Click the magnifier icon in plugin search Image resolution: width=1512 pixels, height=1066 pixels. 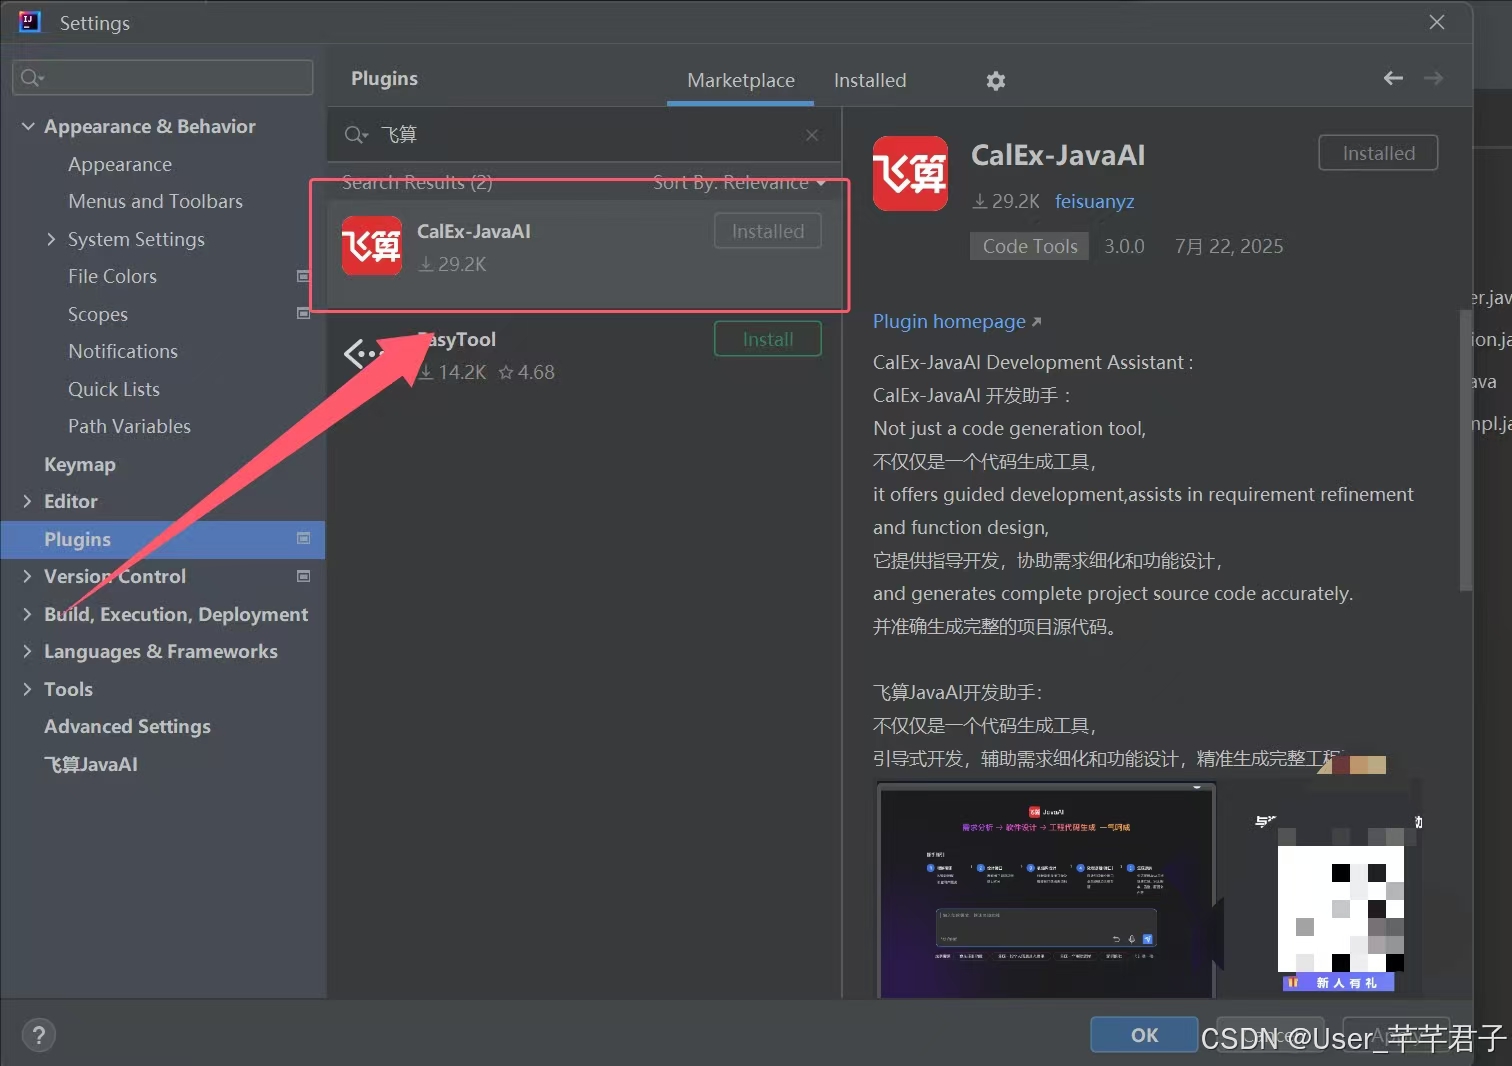click(x=356, y=135)
